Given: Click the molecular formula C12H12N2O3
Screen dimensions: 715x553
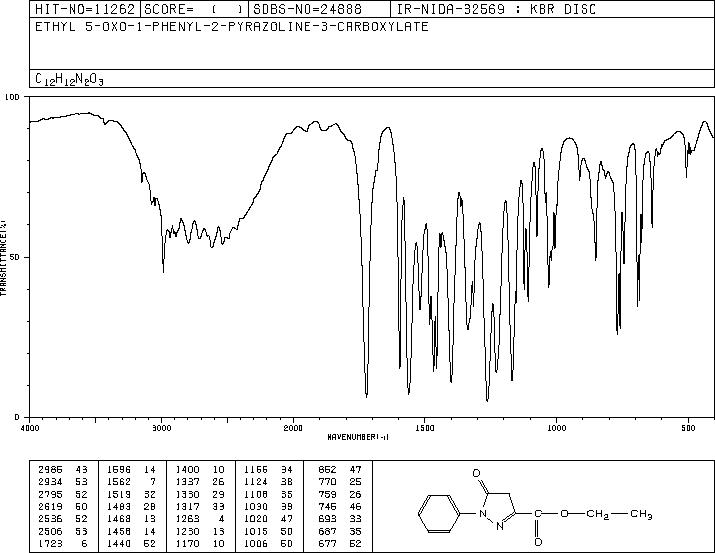Looking at the screenshot, I should pos(69,79).
